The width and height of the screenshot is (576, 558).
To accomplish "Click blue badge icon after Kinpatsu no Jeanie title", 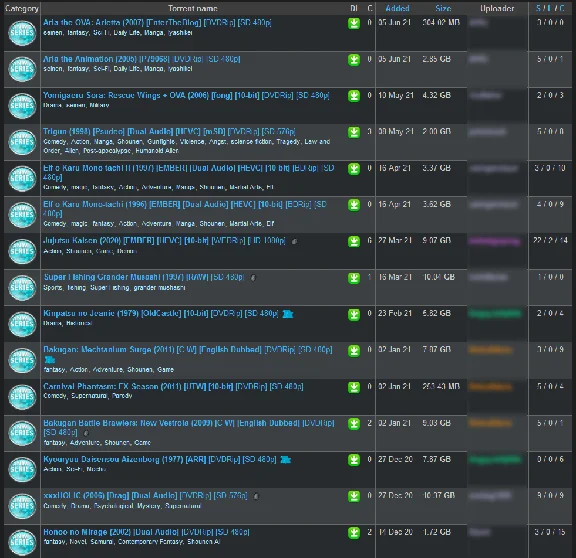I will pyautogui.click(x=288, y=314).
